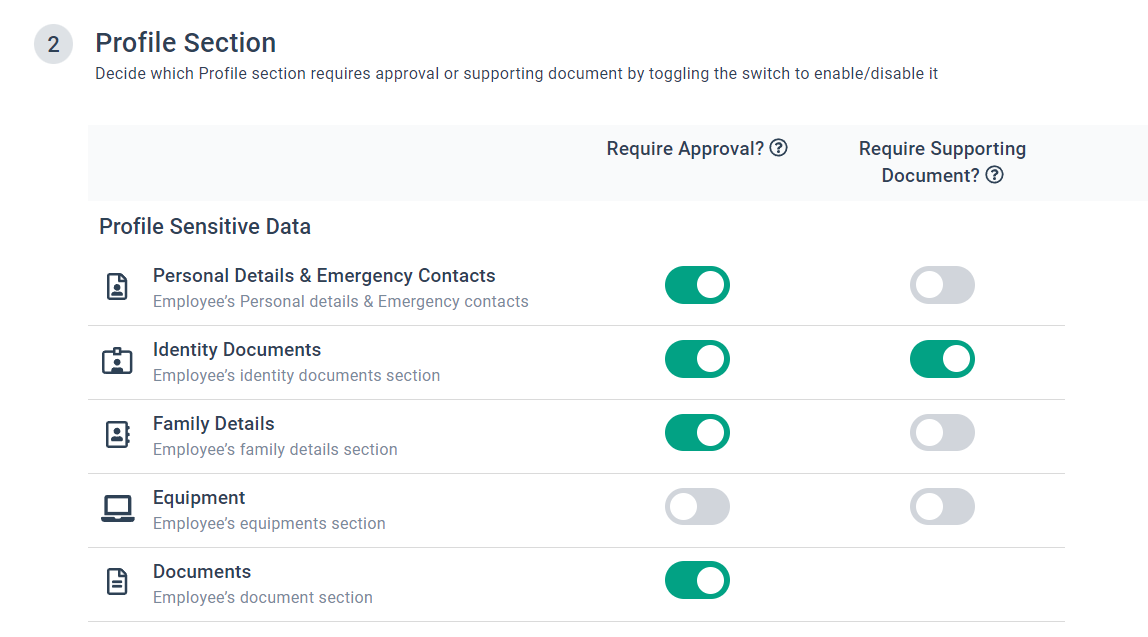
Task: Click help icon beside Require Supporting Document
Action: 994,175
